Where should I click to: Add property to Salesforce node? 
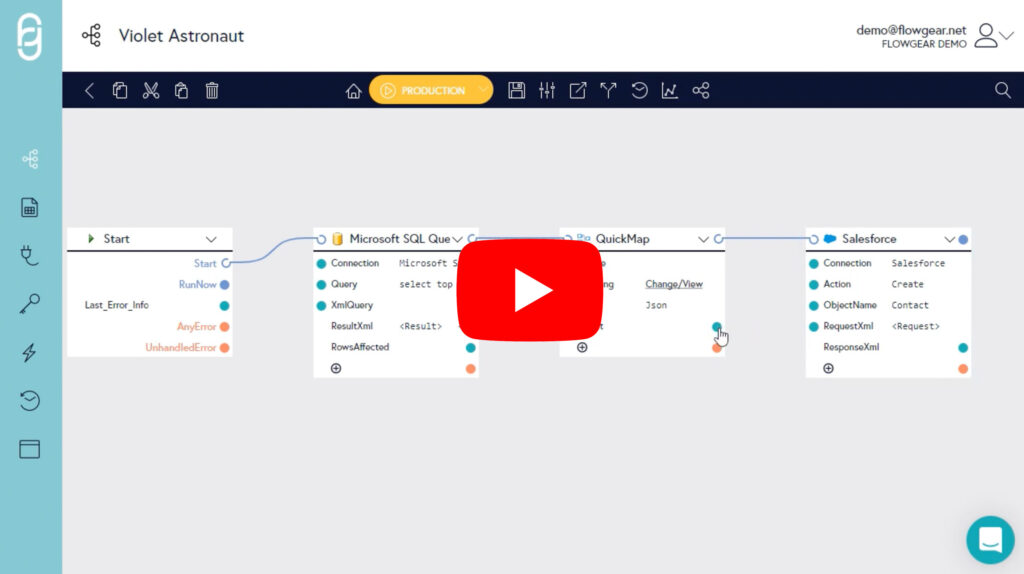tap(828, 368)
